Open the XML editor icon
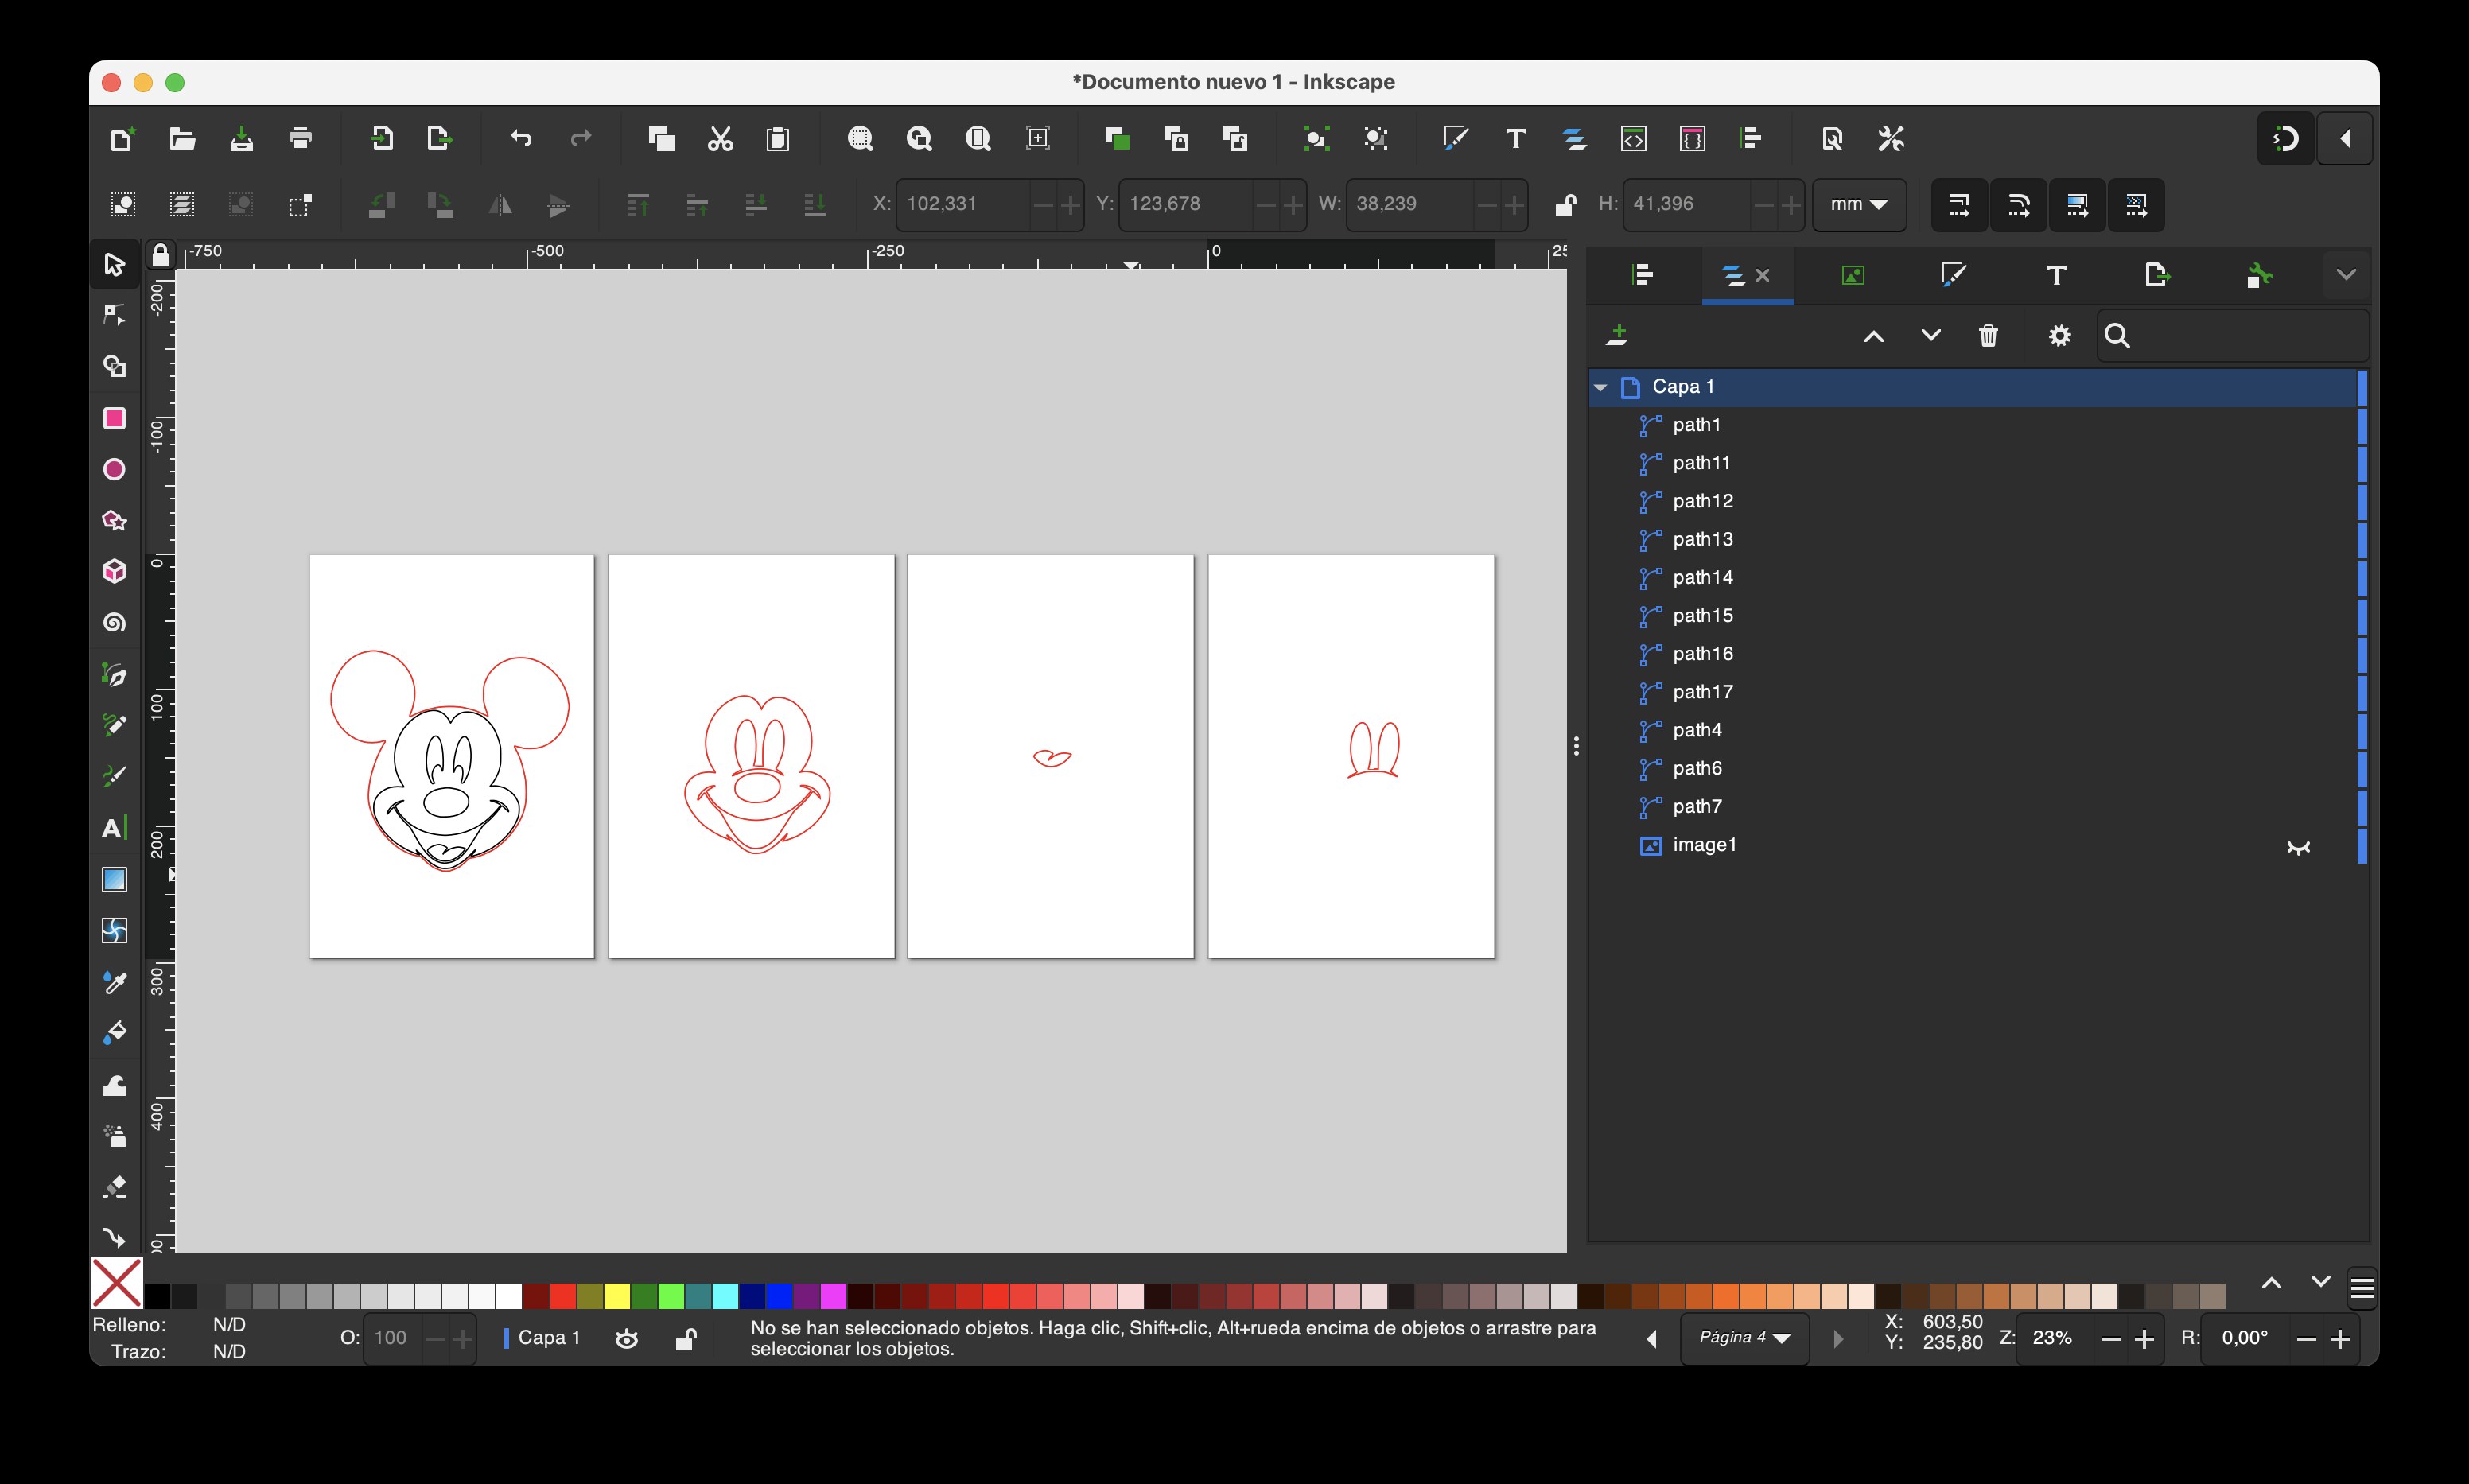The width and height of the screenshot is (2469, 1484). click(1633, 138)
